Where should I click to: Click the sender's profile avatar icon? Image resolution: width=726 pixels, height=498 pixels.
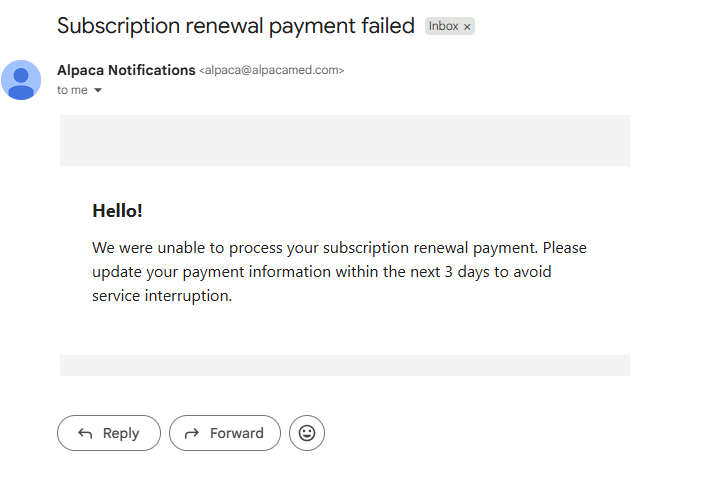click(x=21, y=80)
